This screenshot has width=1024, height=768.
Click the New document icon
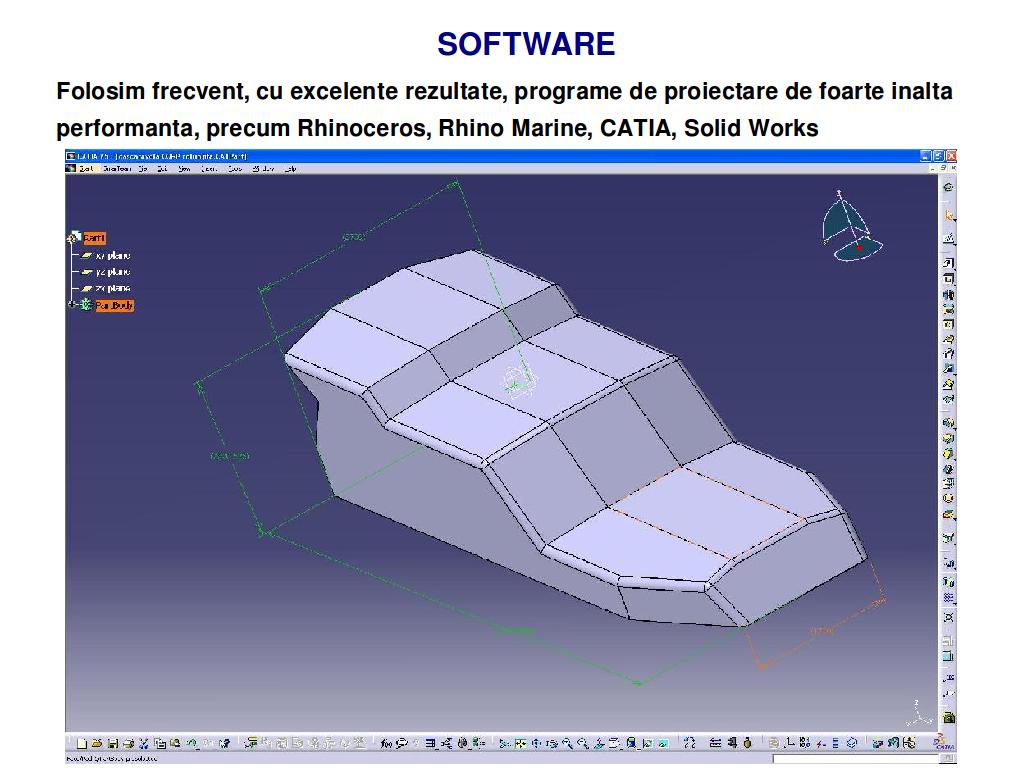coord(84,743)
